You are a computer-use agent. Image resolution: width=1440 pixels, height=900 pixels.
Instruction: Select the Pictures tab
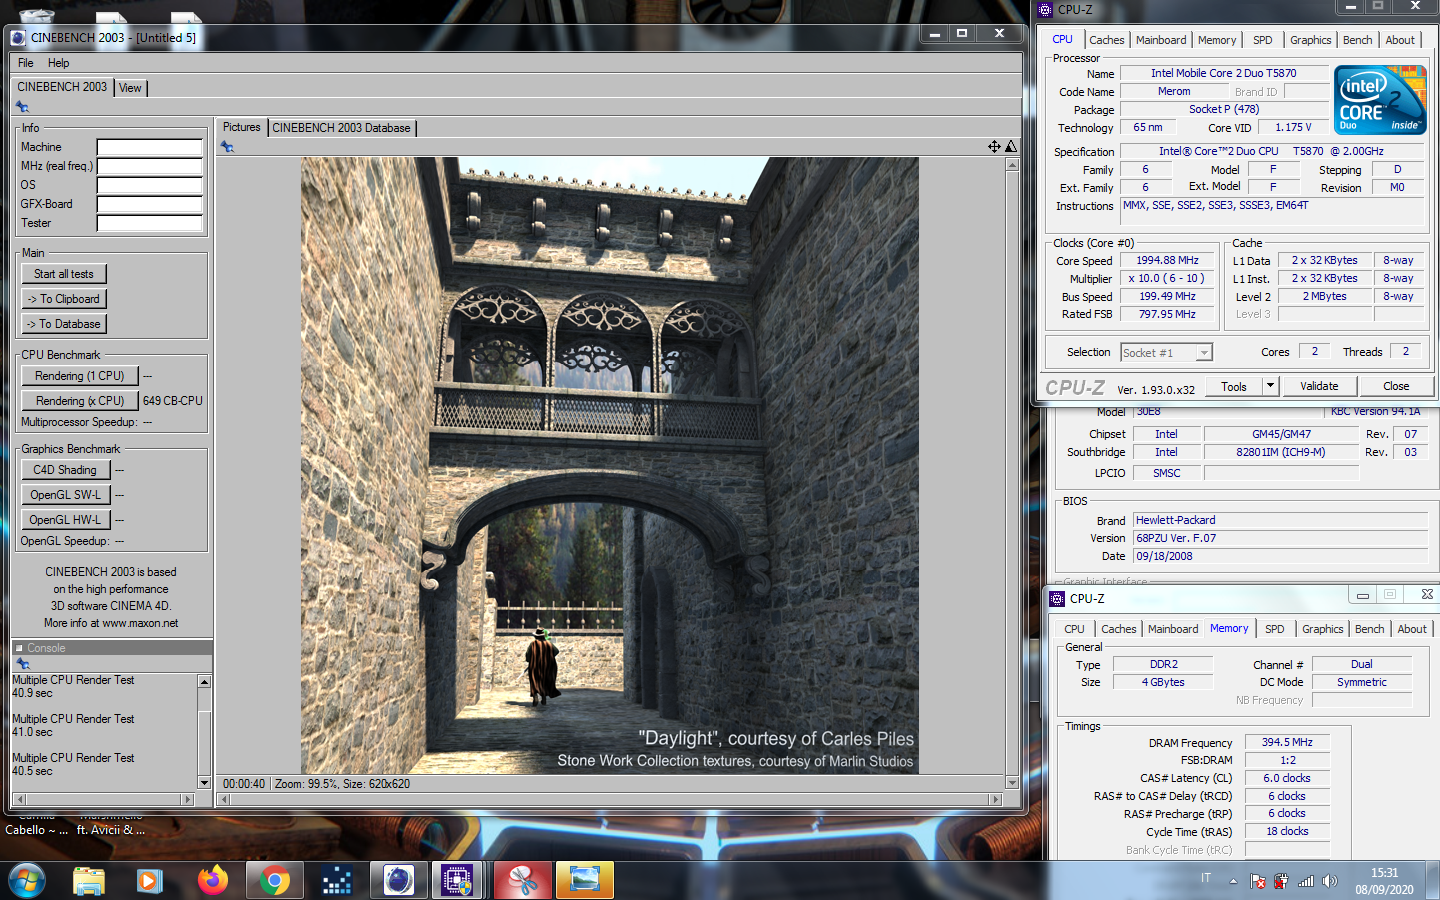click(x=241, y=127)
